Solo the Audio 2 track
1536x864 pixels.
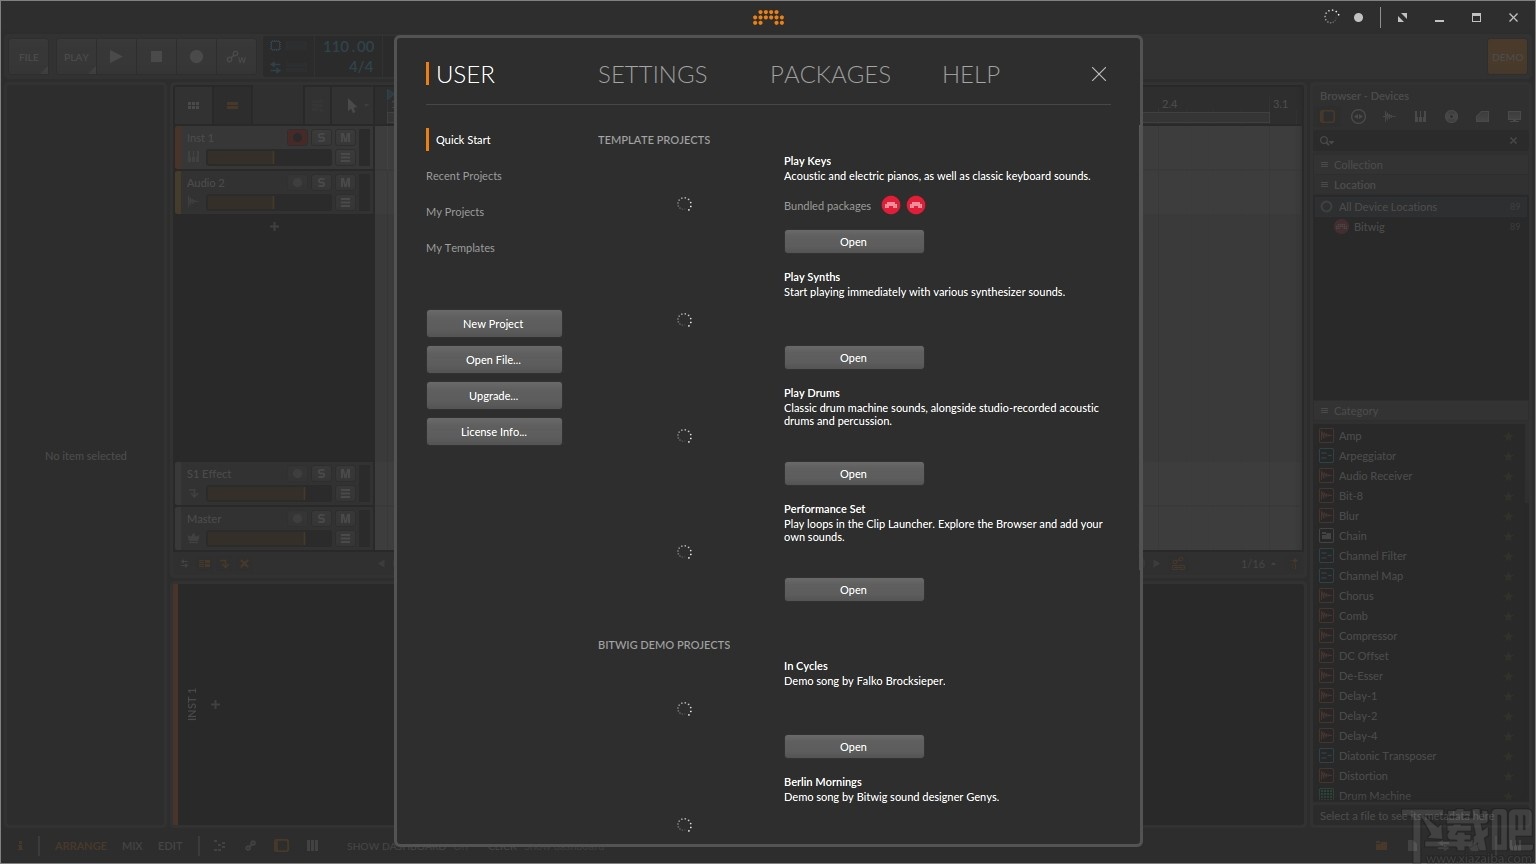click(x=321, y=183)
